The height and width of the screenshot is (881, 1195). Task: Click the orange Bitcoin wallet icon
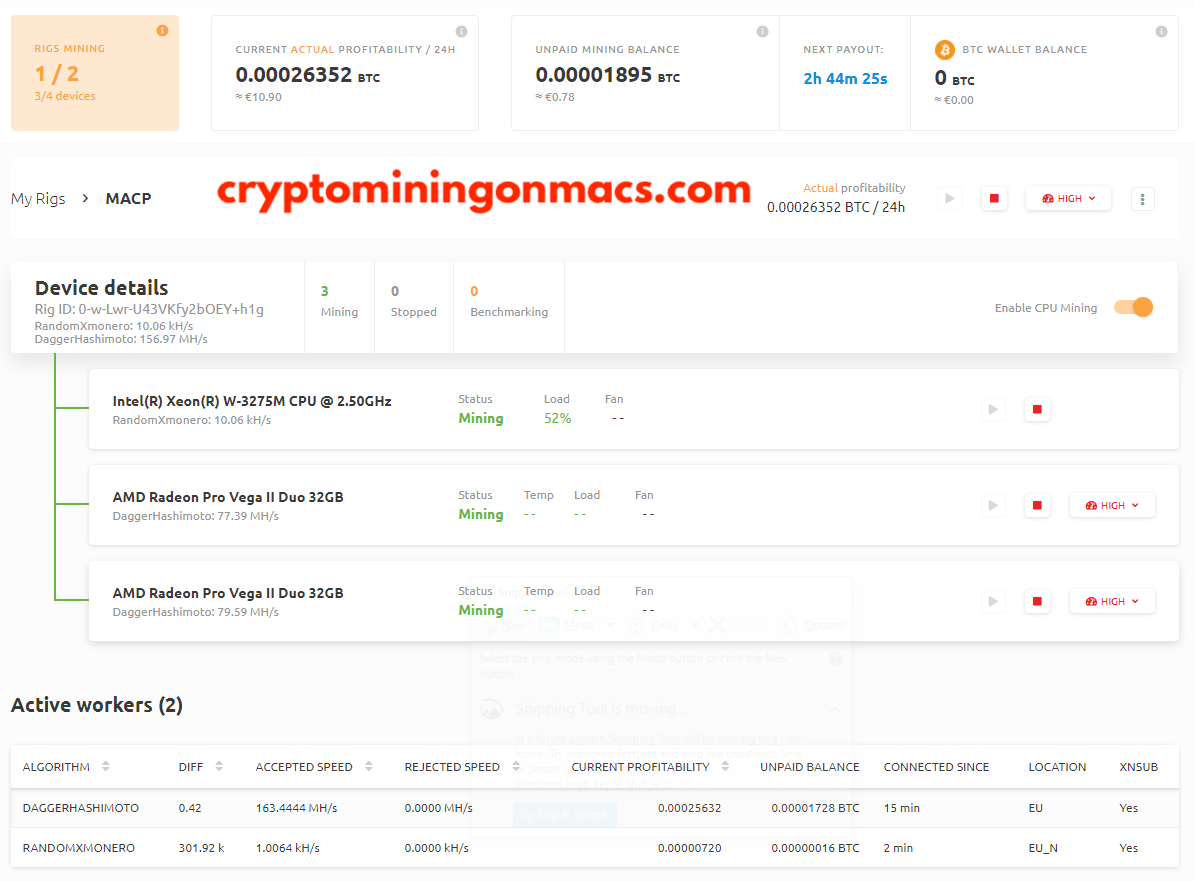pyautogui.click(x=944, y=50)
